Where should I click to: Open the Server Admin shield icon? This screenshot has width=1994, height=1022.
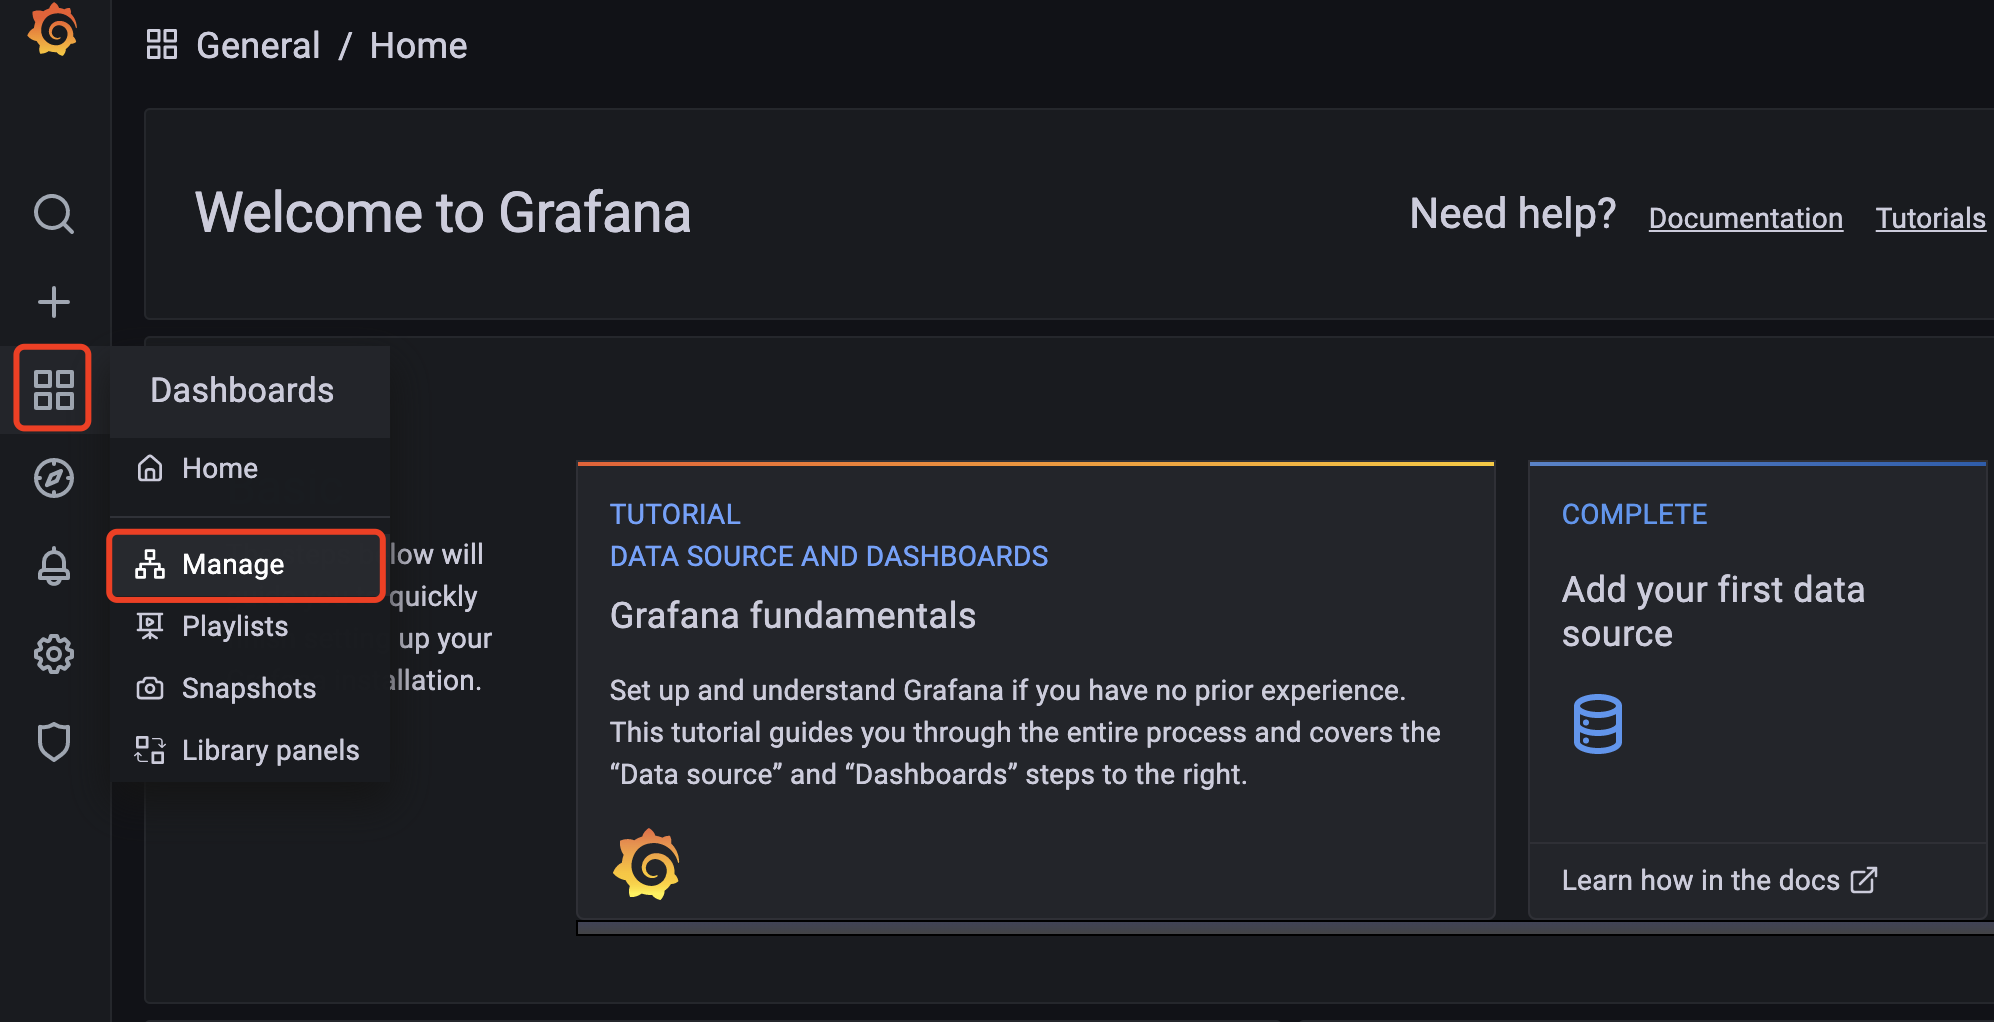coord(54,742)
